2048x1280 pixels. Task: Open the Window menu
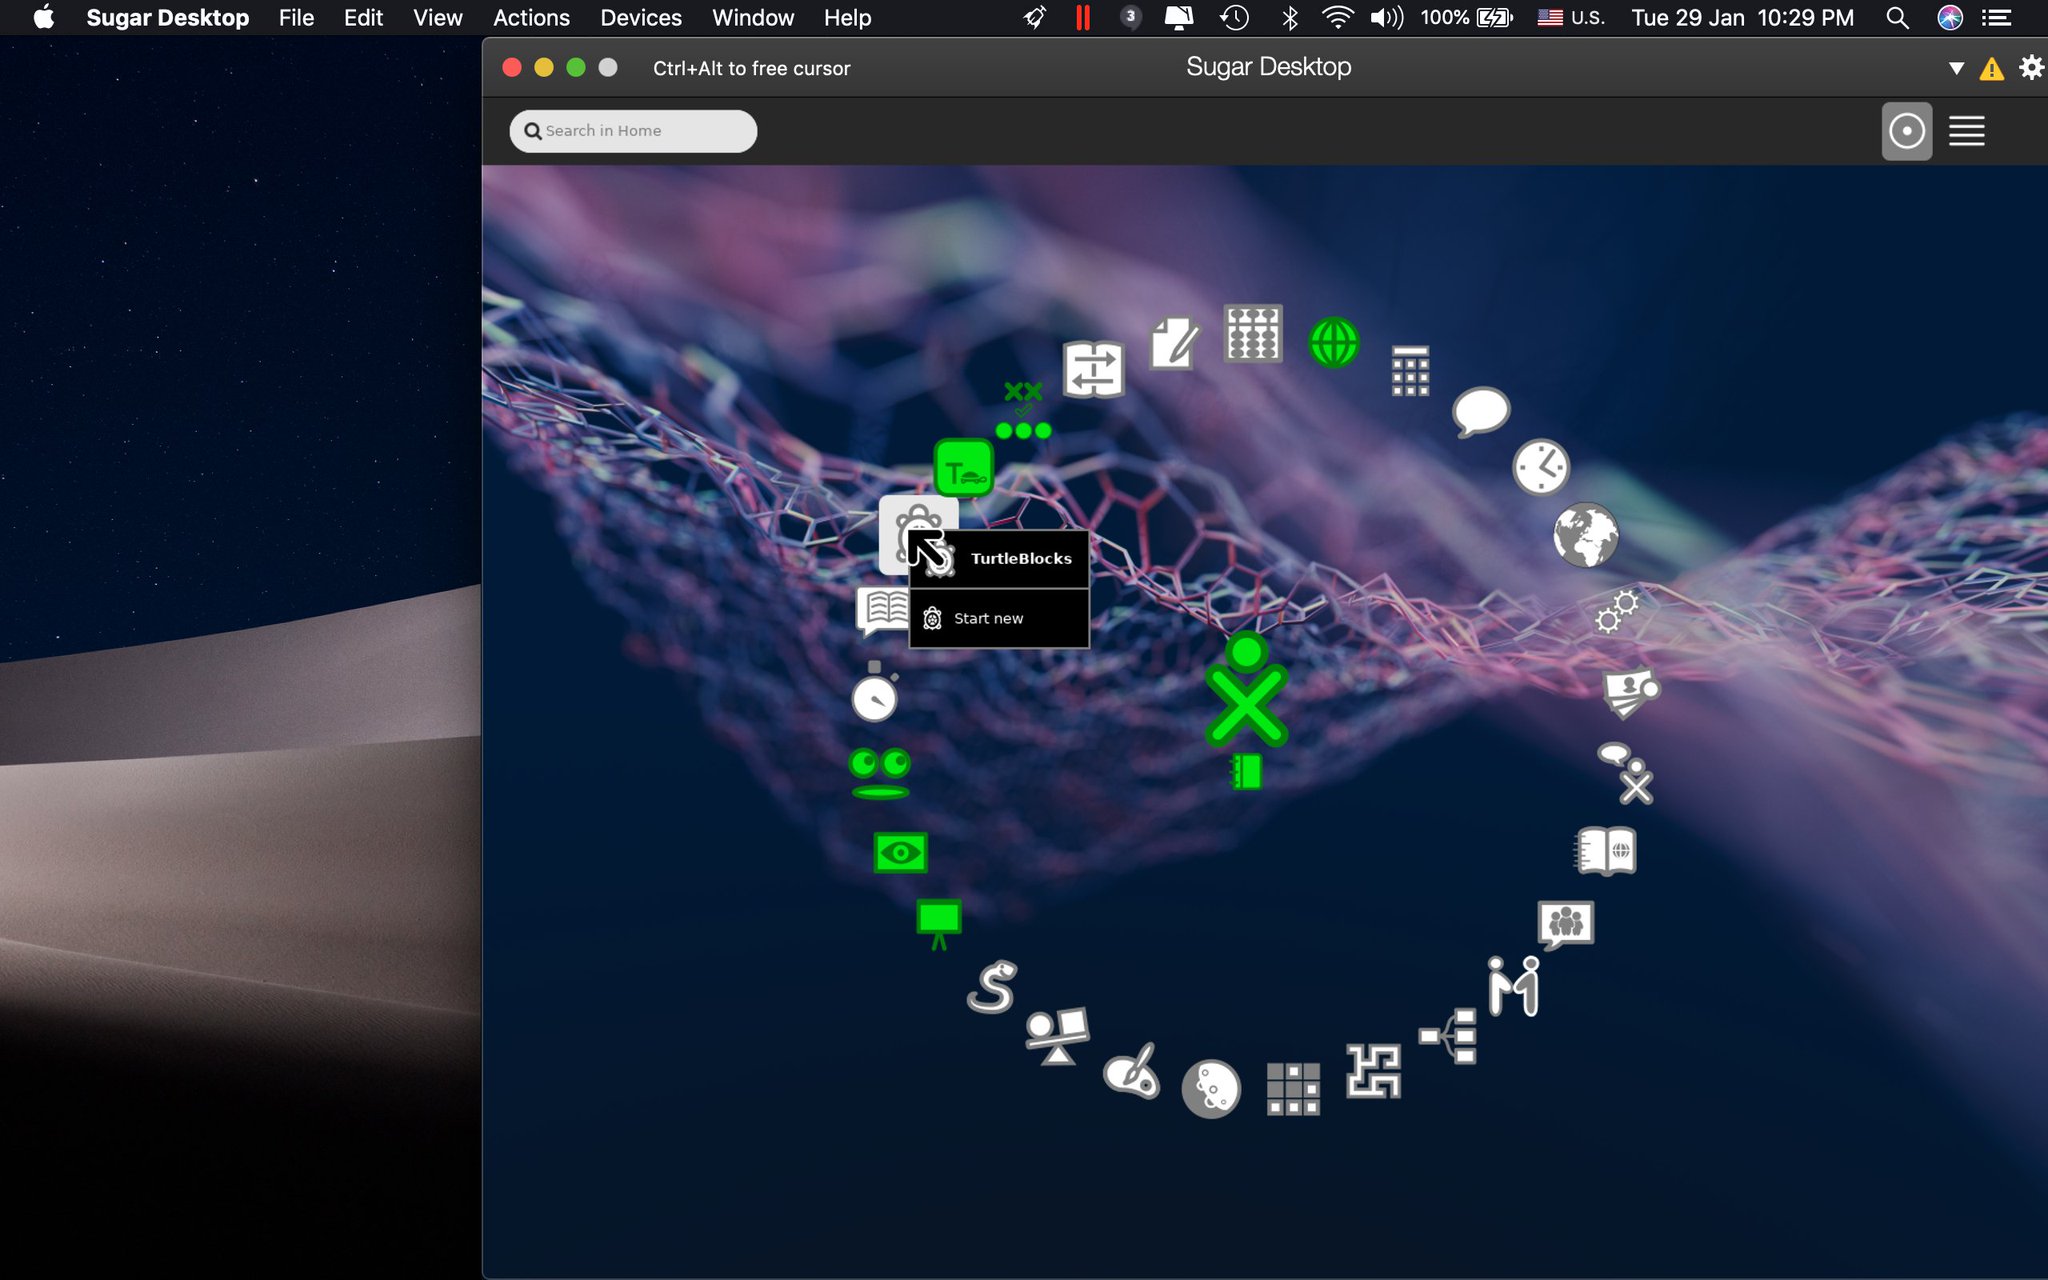pyautogui.click(x=753, y=18)
